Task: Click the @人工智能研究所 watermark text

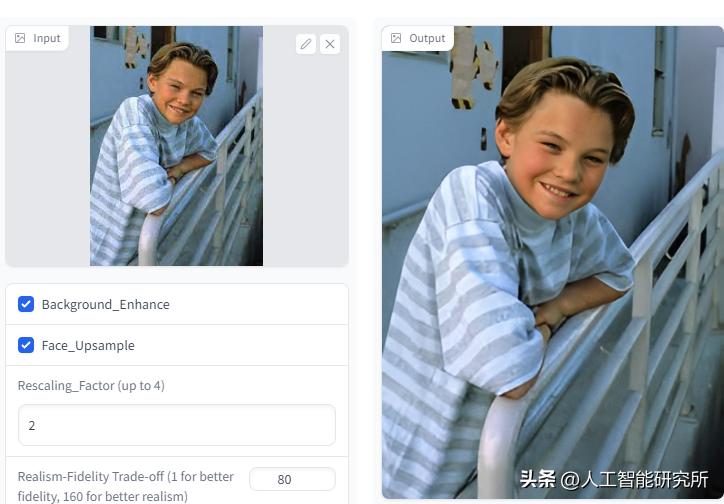Action: pyautogui.click(x=634, y=480)
